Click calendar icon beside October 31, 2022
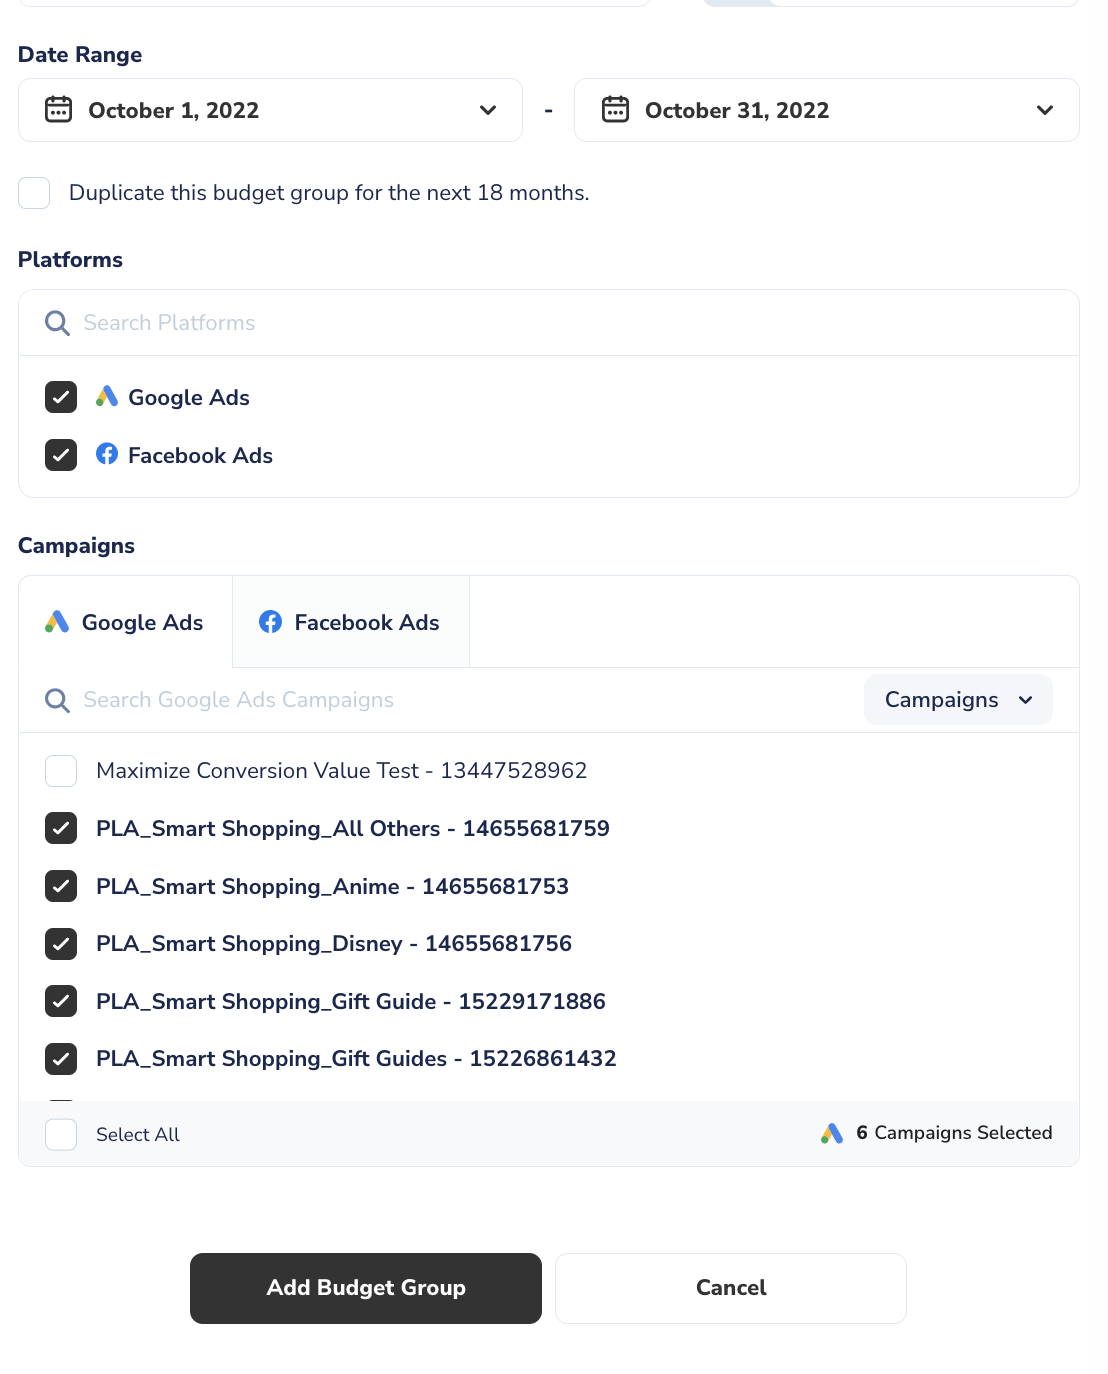Viewport: 1108px width, 1374px height. [x=615, y=110]
